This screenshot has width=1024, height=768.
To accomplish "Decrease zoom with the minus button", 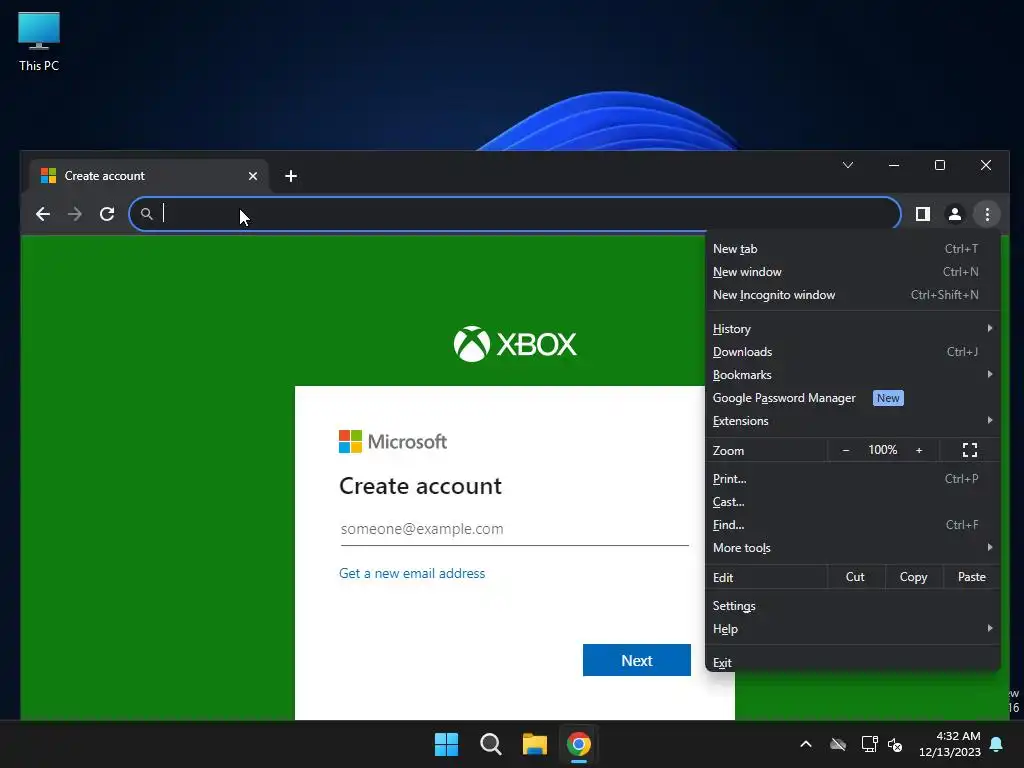I will coord(846,451).
